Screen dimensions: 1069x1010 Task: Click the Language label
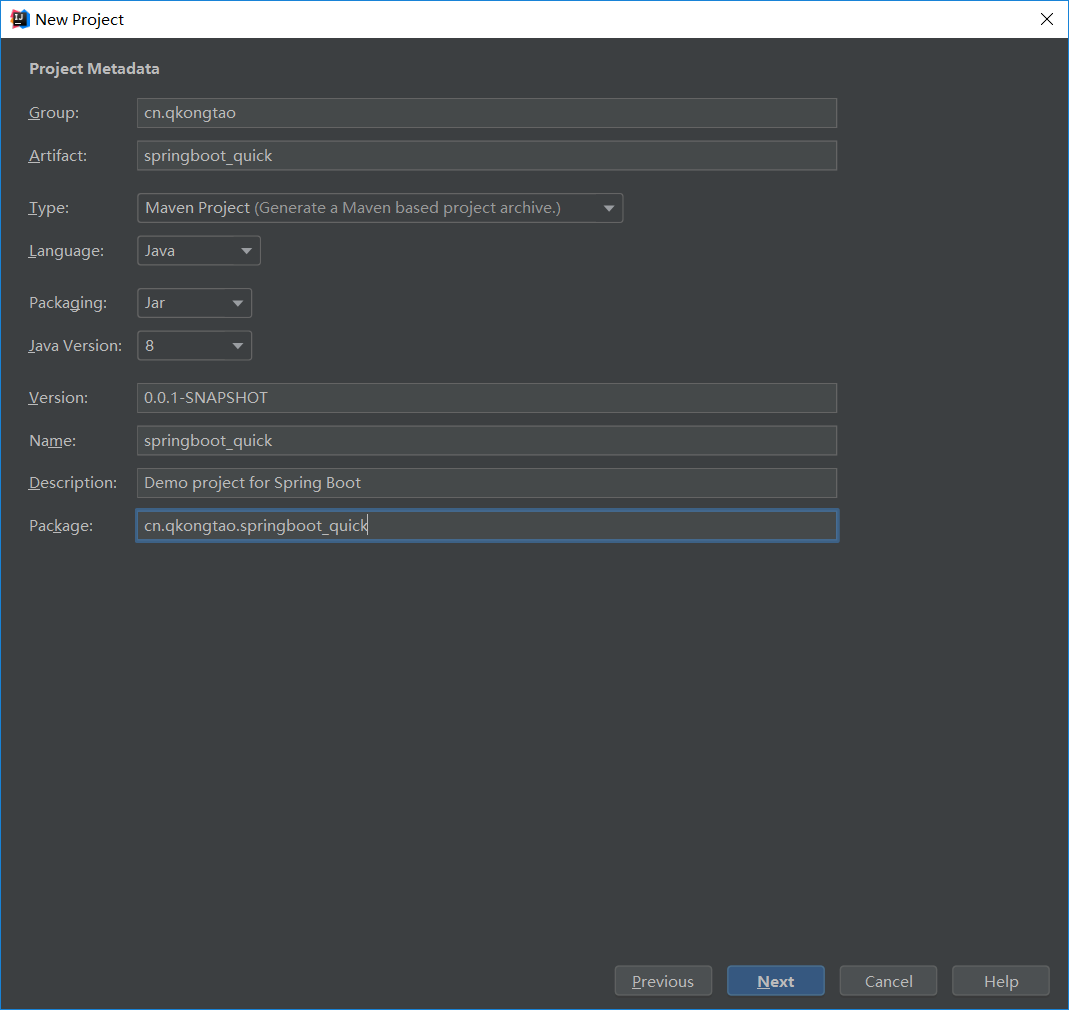[x=66, y=251]
